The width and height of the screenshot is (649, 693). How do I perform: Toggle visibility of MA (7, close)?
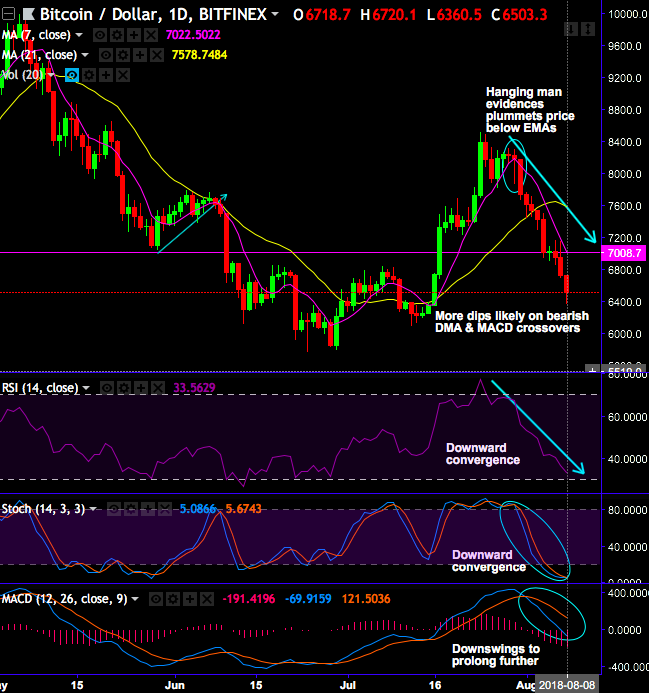click(x=100, y=35)
